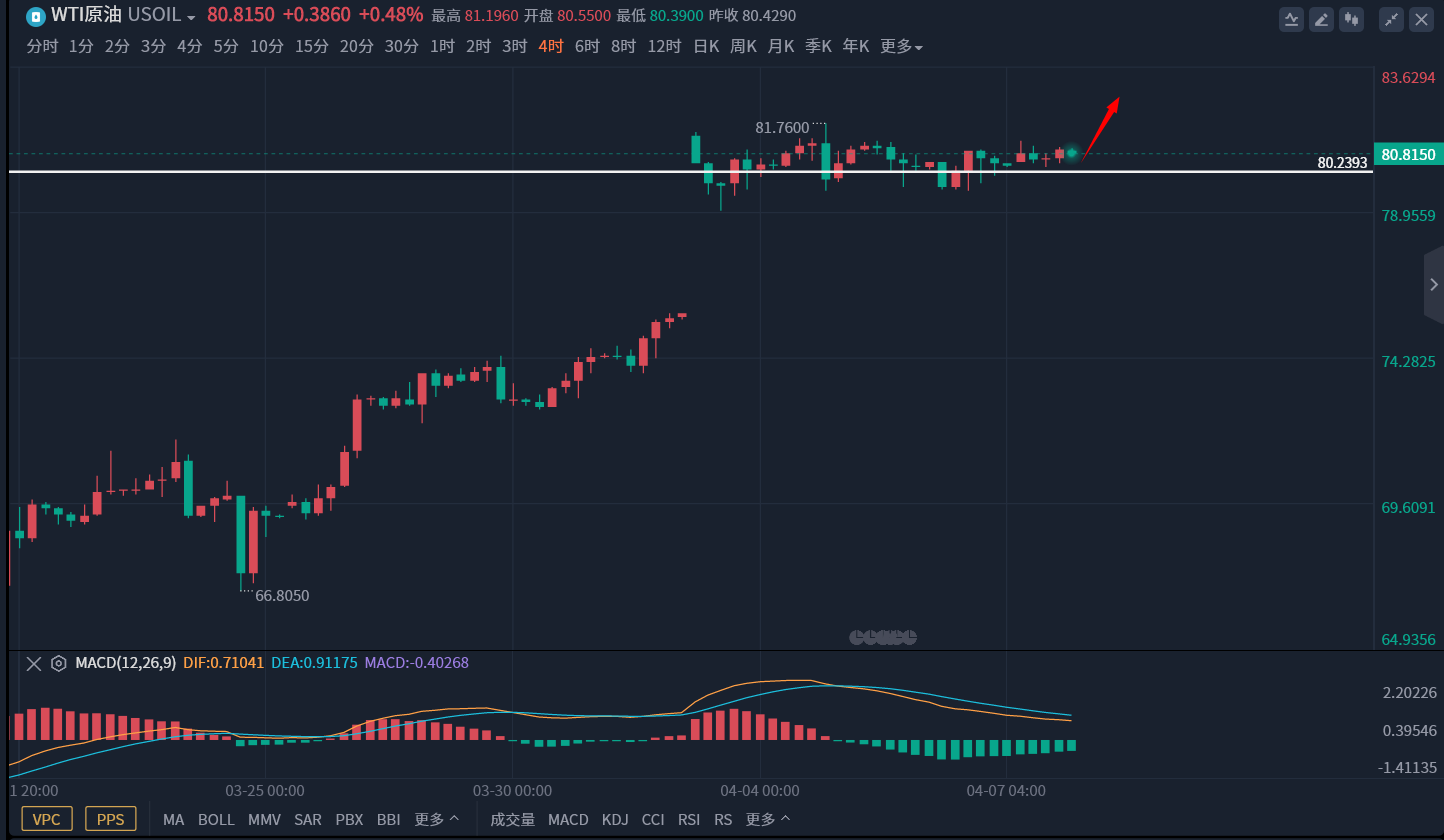Click the 80.2393 horizontal line label
Image resolution: width=1444 pixels, height=840 pixels.
pos(1342,162)
